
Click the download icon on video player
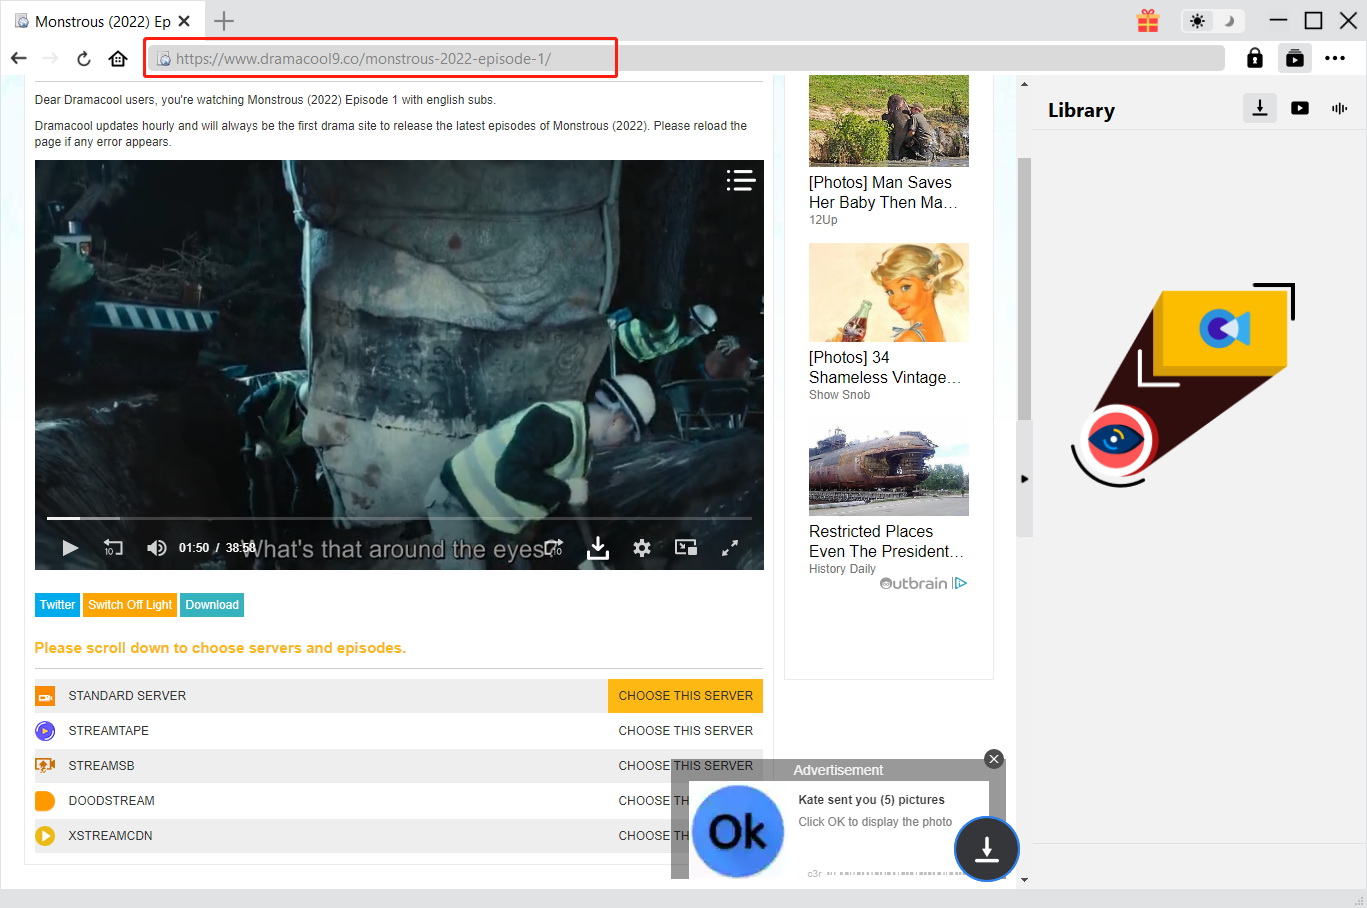coord(597,548)
